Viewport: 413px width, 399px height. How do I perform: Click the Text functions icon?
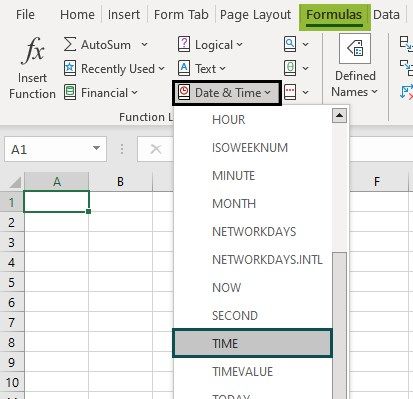pyautogui.click(x=184, y=68)
